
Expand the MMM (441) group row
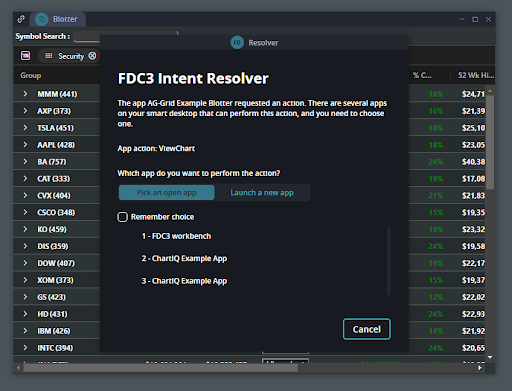25,94
